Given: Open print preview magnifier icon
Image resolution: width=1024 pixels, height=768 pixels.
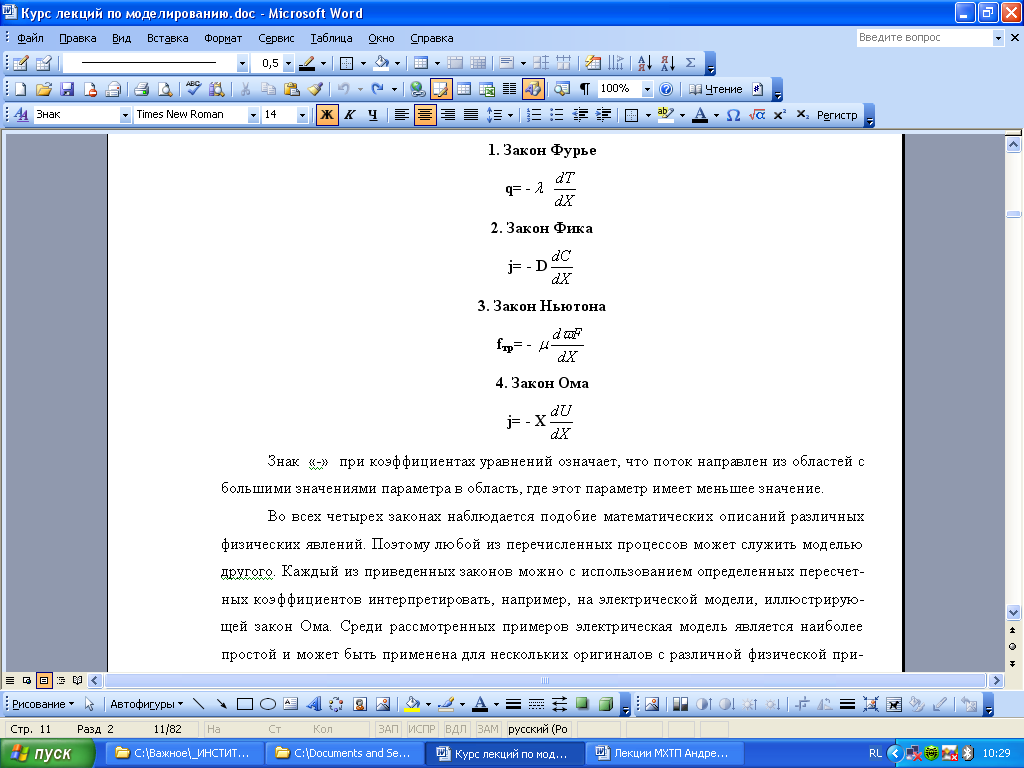Looking at the screenshot, I should point(165,89).
